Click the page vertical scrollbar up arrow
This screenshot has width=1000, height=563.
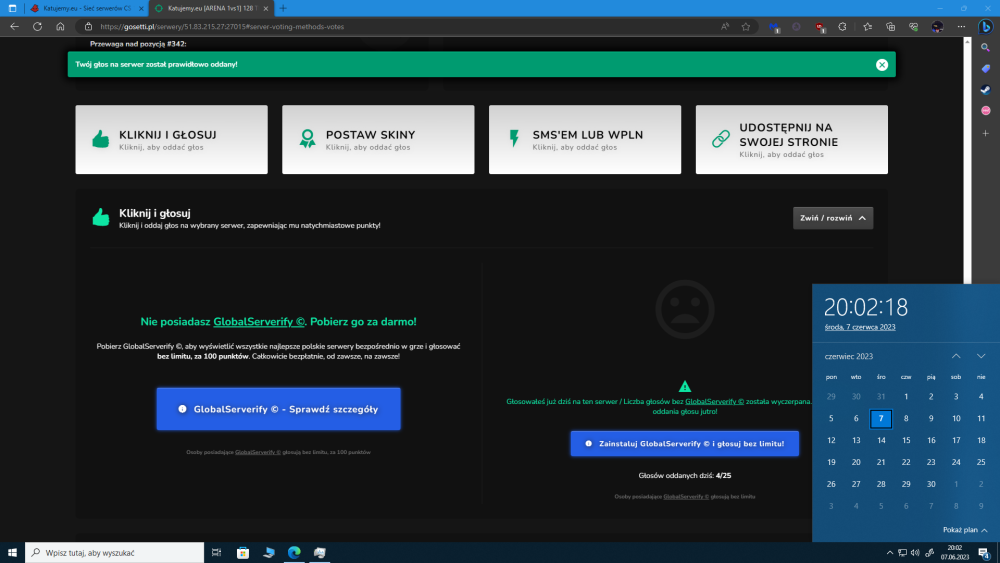[967, 41]
